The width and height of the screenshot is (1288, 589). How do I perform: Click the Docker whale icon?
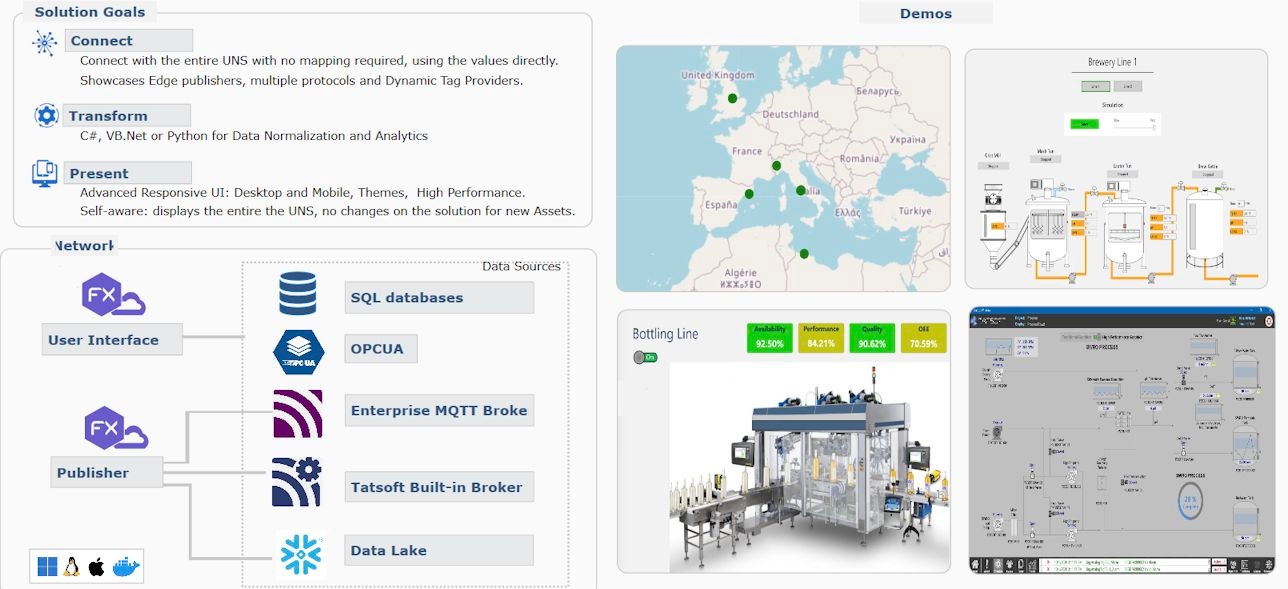point(126,566)
